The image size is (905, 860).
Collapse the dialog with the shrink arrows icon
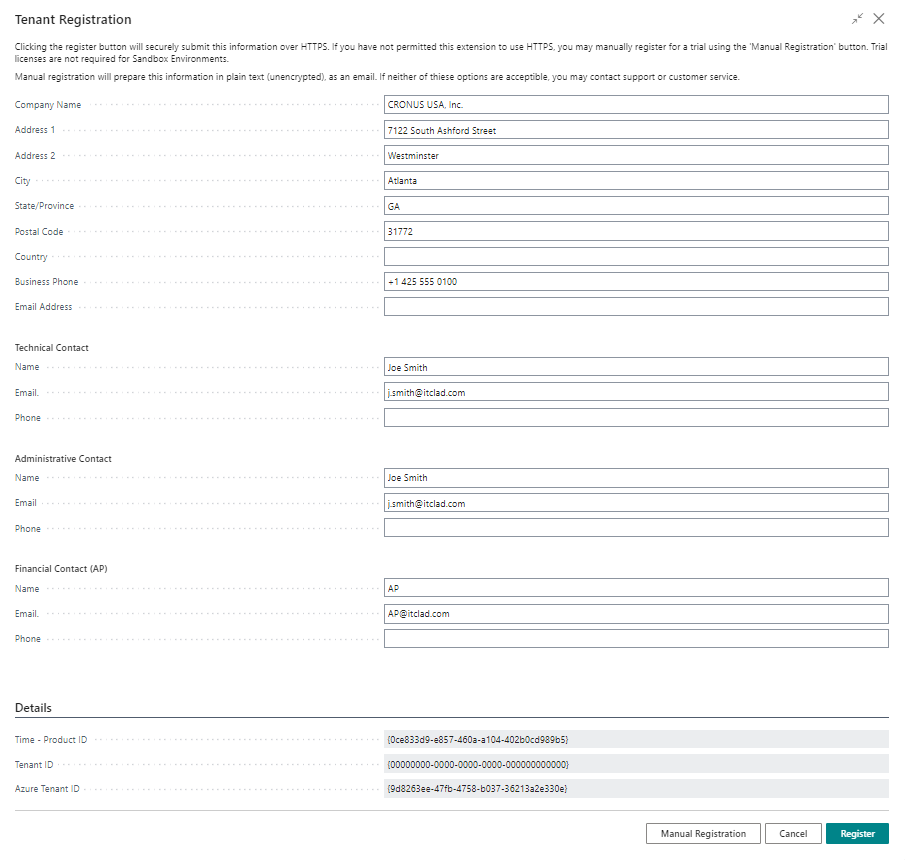pyautogui.click(x=857, y=18)
